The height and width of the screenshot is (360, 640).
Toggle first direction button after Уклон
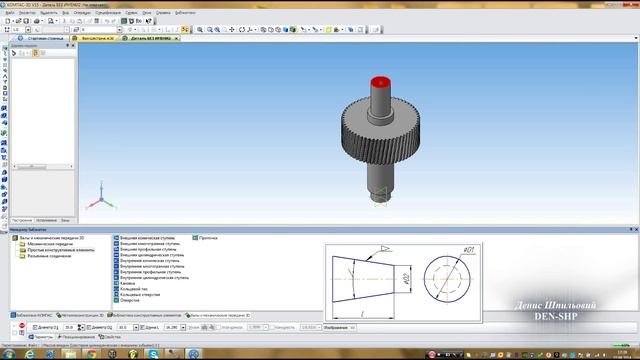pos(204,327)
